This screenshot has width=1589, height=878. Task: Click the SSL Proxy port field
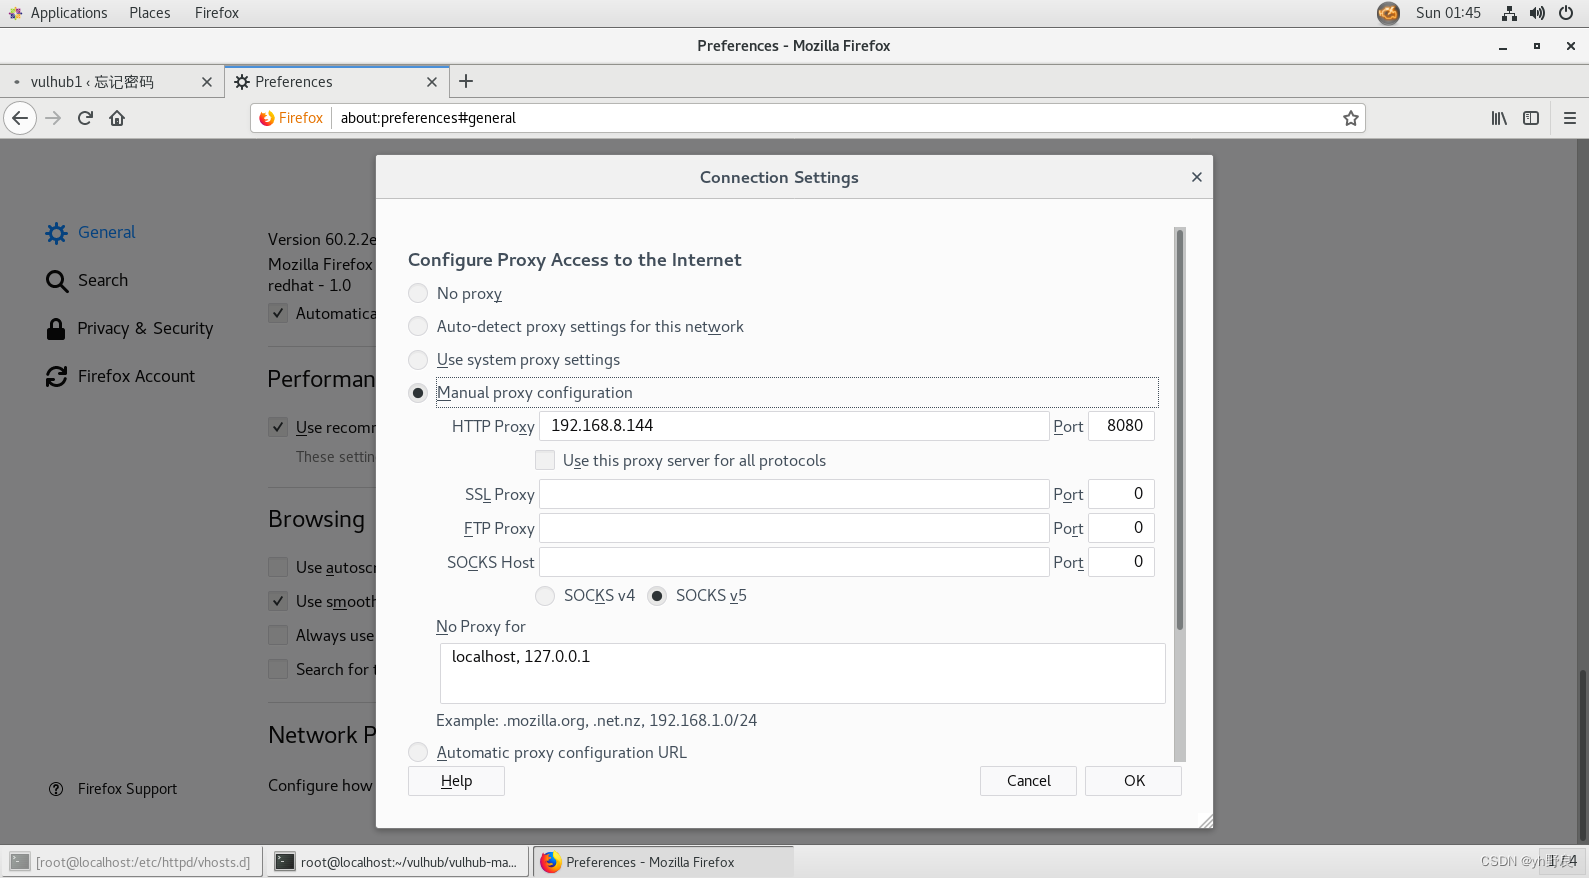[x=1121, y=494]
